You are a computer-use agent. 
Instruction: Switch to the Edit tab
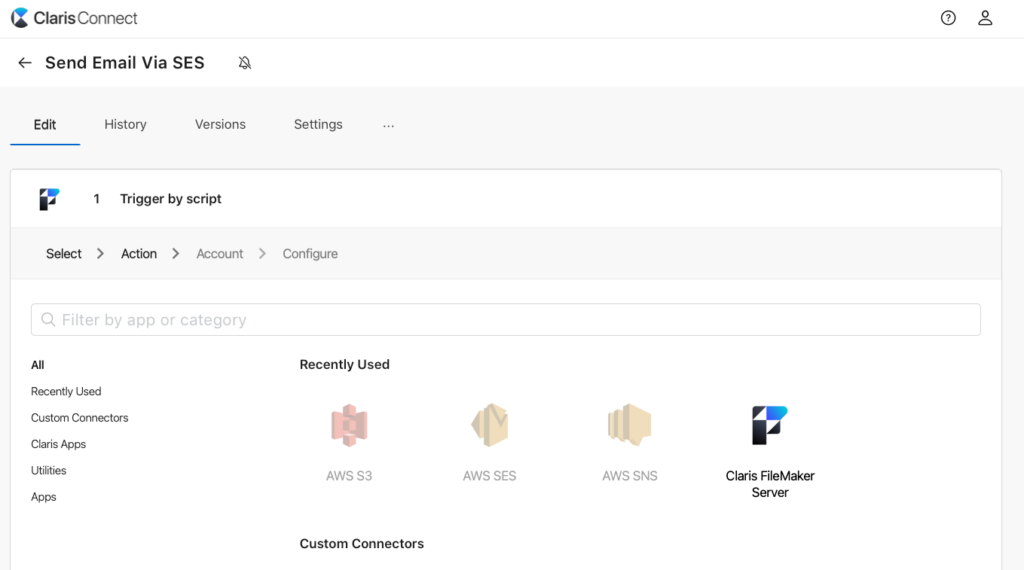45,124
